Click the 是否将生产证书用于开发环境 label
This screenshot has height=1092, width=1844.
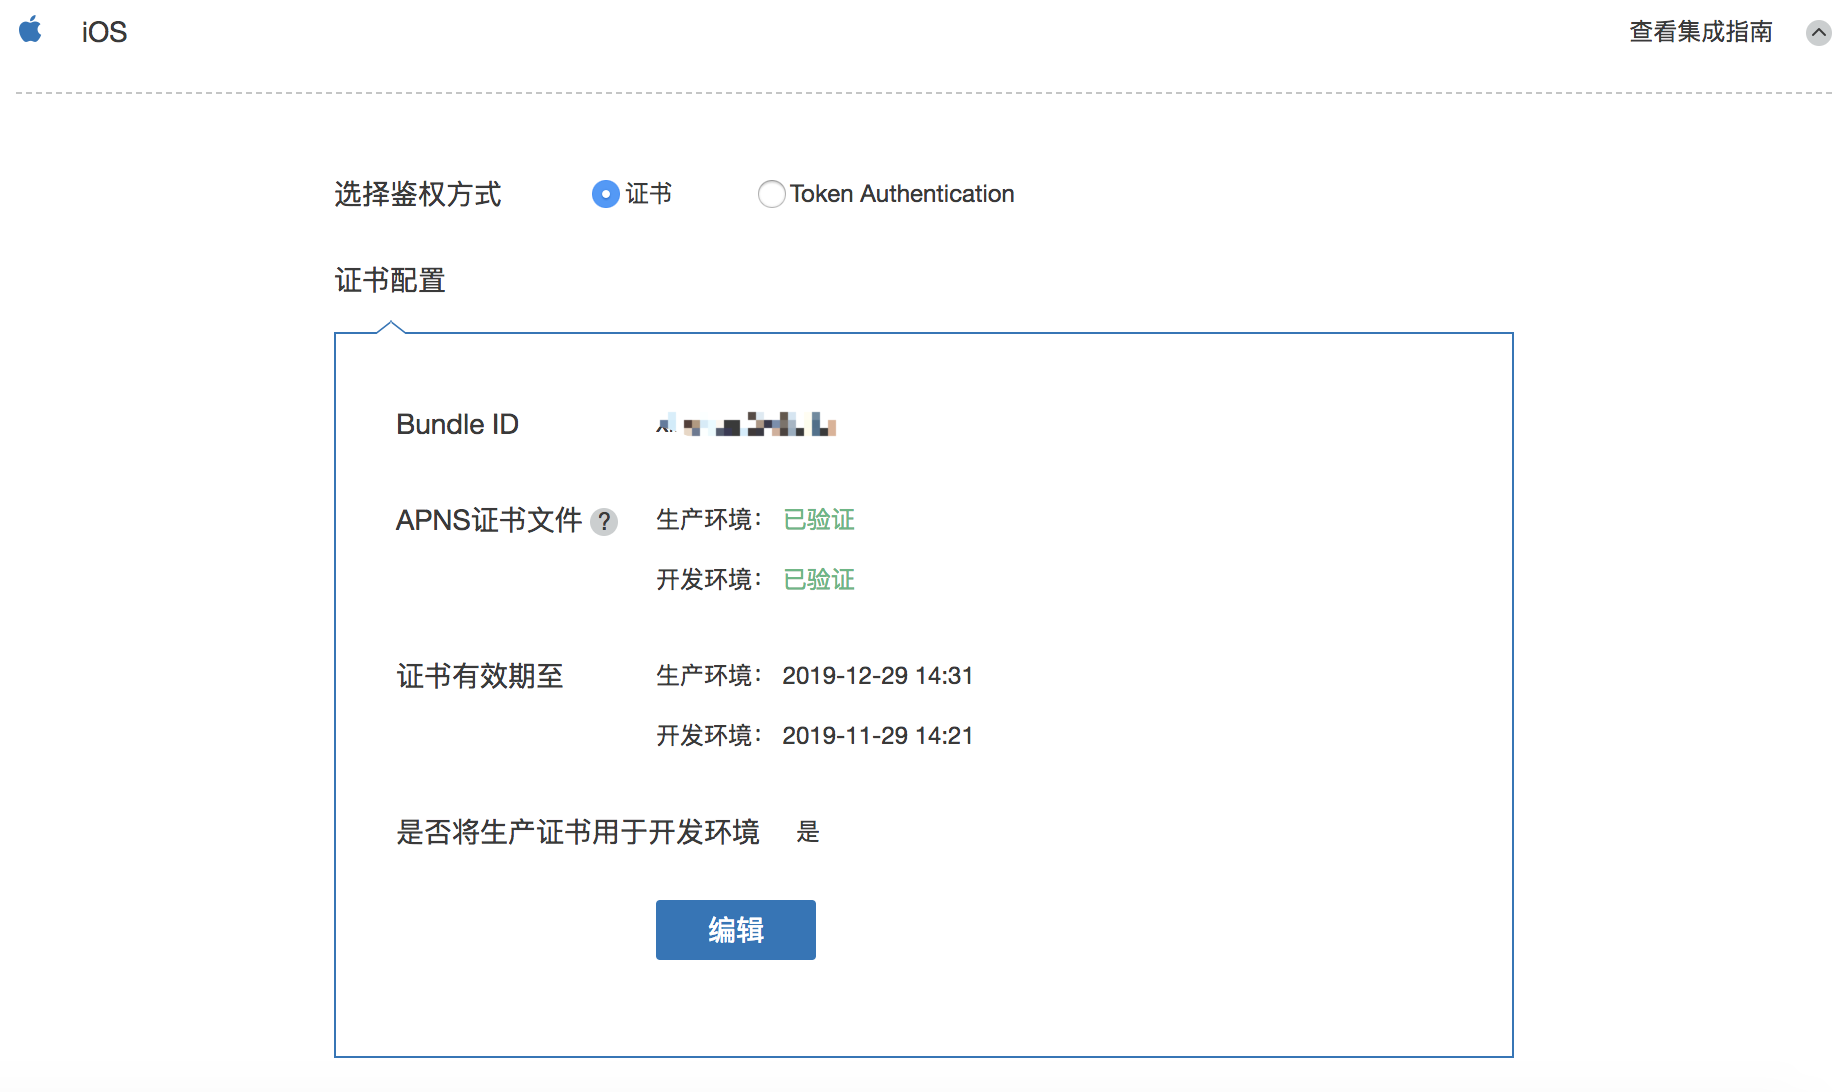point(578,832)
